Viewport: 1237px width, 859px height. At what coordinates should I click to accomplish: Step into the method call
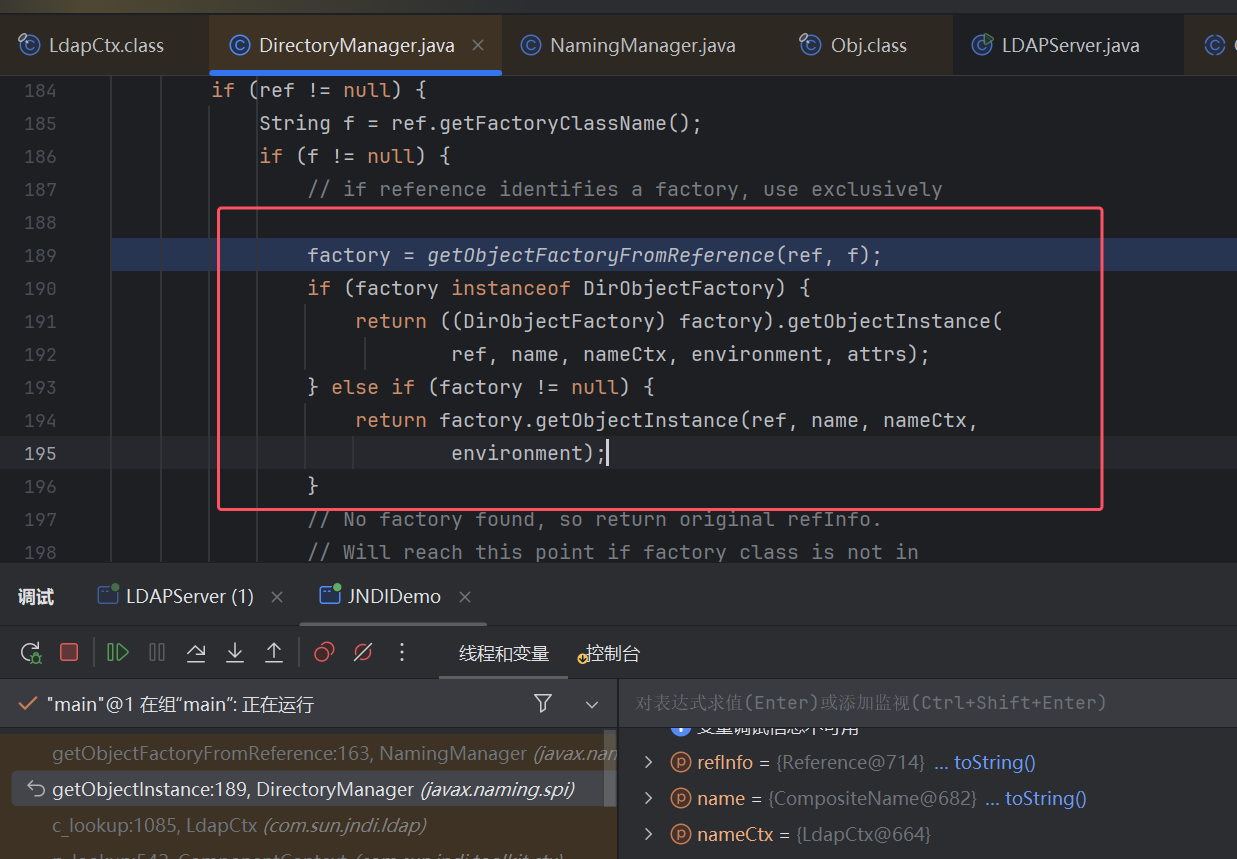[x=235, y=652]
